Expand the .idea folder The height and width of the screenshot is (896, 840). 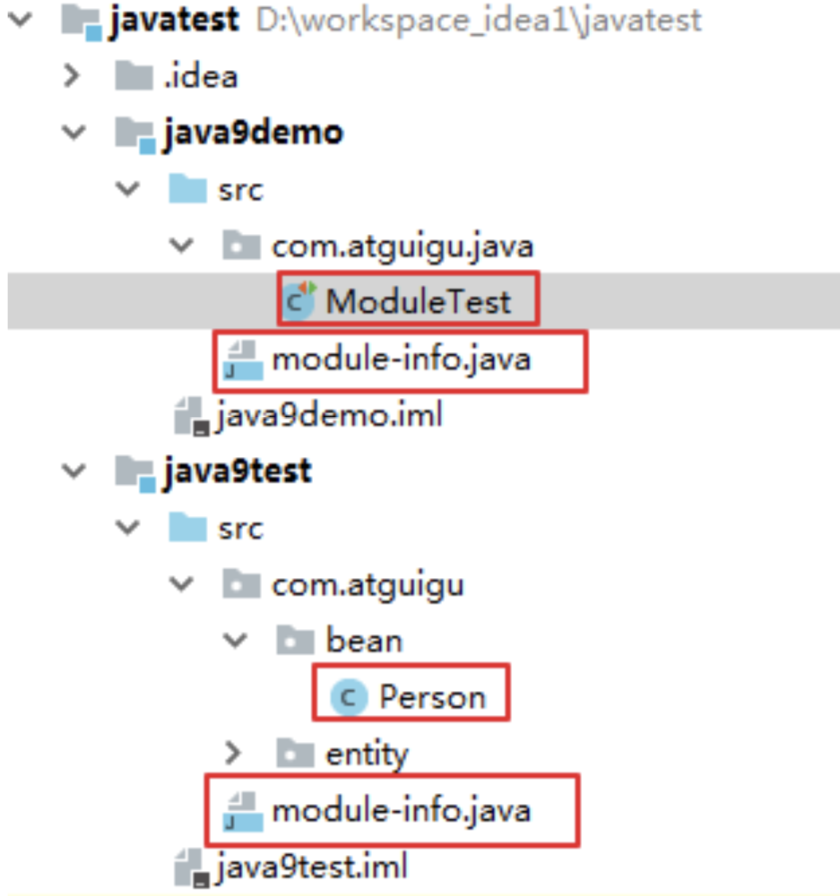tap(71, 76)
